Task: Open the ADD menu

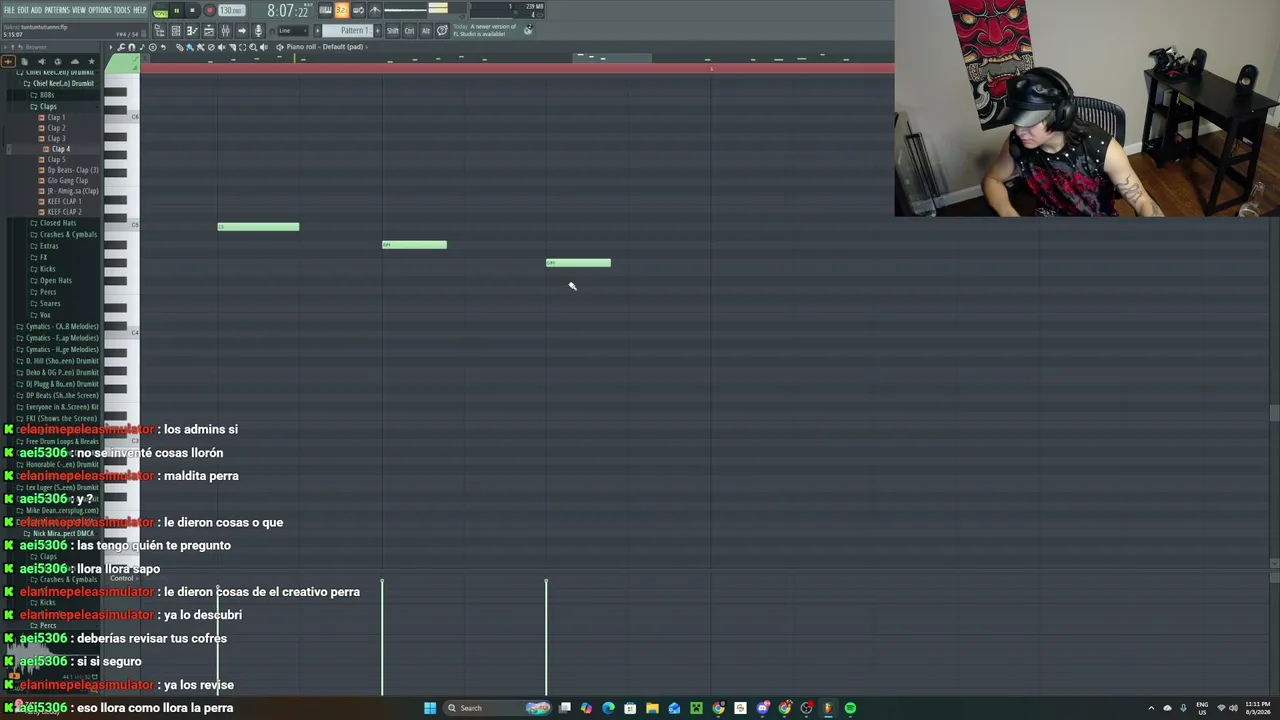Action: click(x=37, y=10)
